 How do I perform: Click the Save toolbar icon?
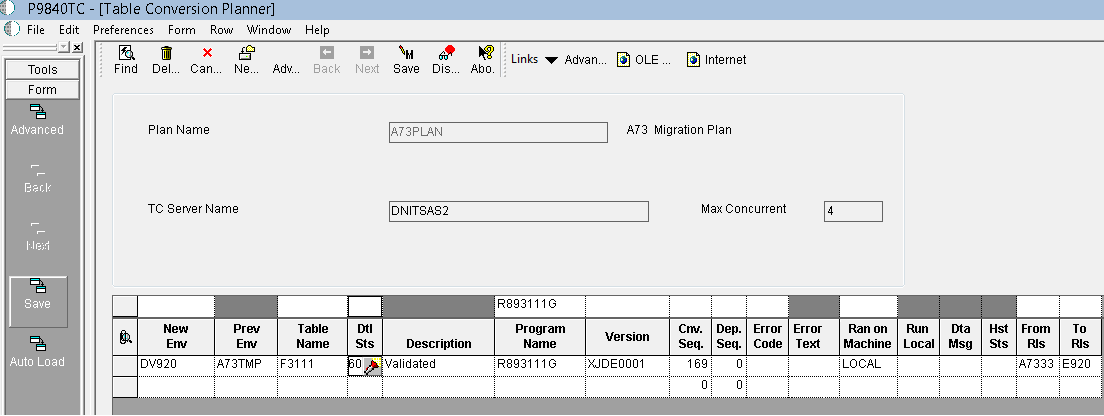(406, 53)
